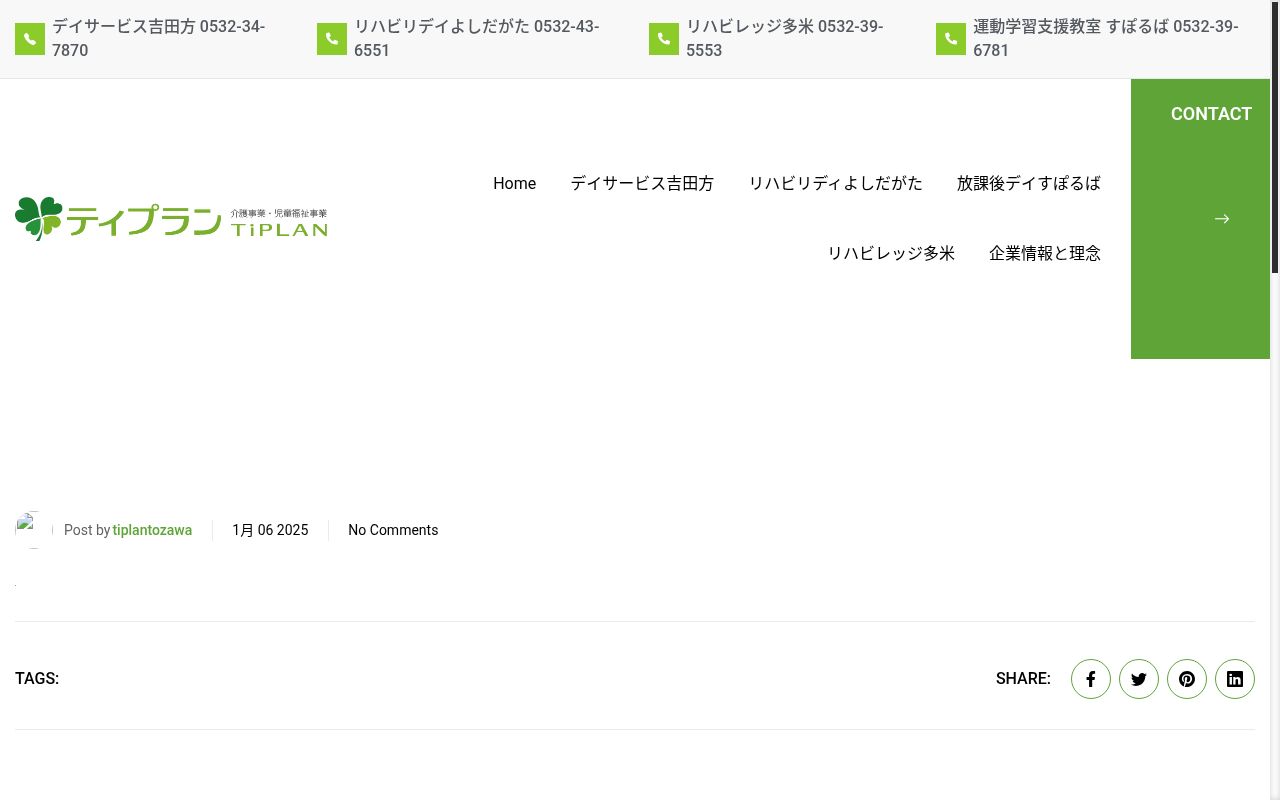Call 運動学習支援教室 すぽるば number 0532-39-6781

tap(1106, 38)
